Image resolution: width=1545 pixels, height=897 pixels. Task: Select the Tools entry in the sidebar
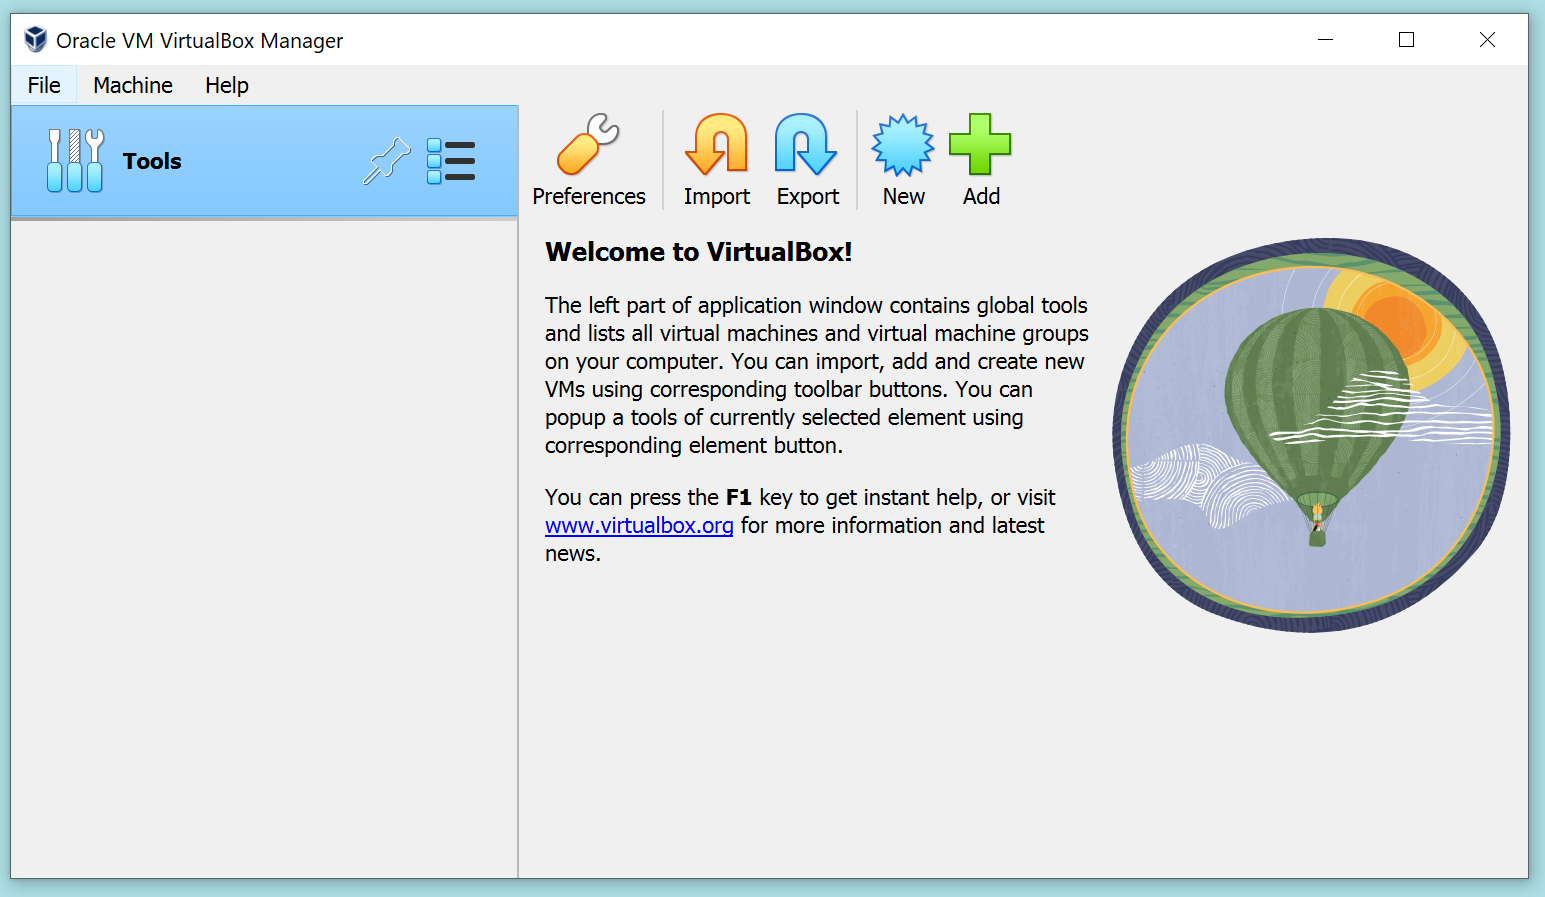click(152, 160)
